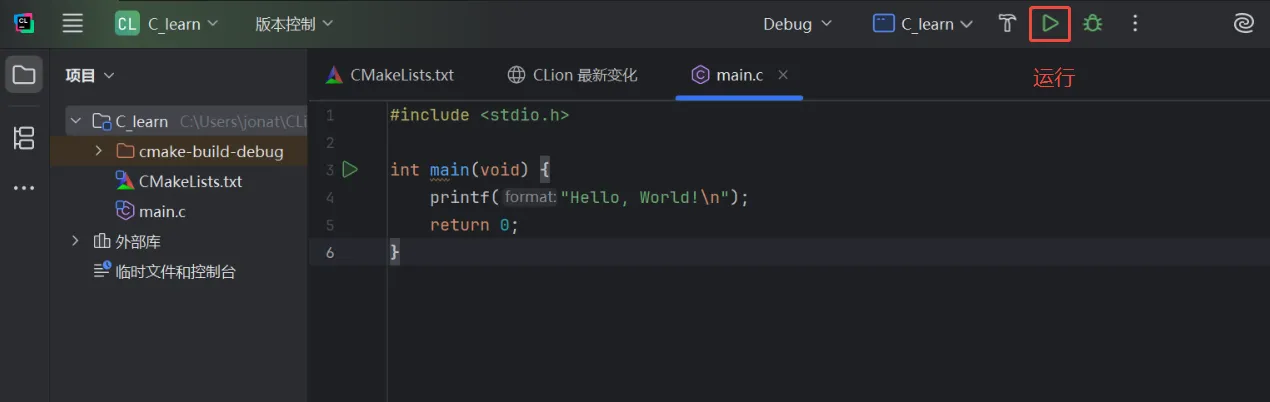Click line number 6 in gutter
This screenshot has width=1270, height=402.
click(x=329, y=252)
